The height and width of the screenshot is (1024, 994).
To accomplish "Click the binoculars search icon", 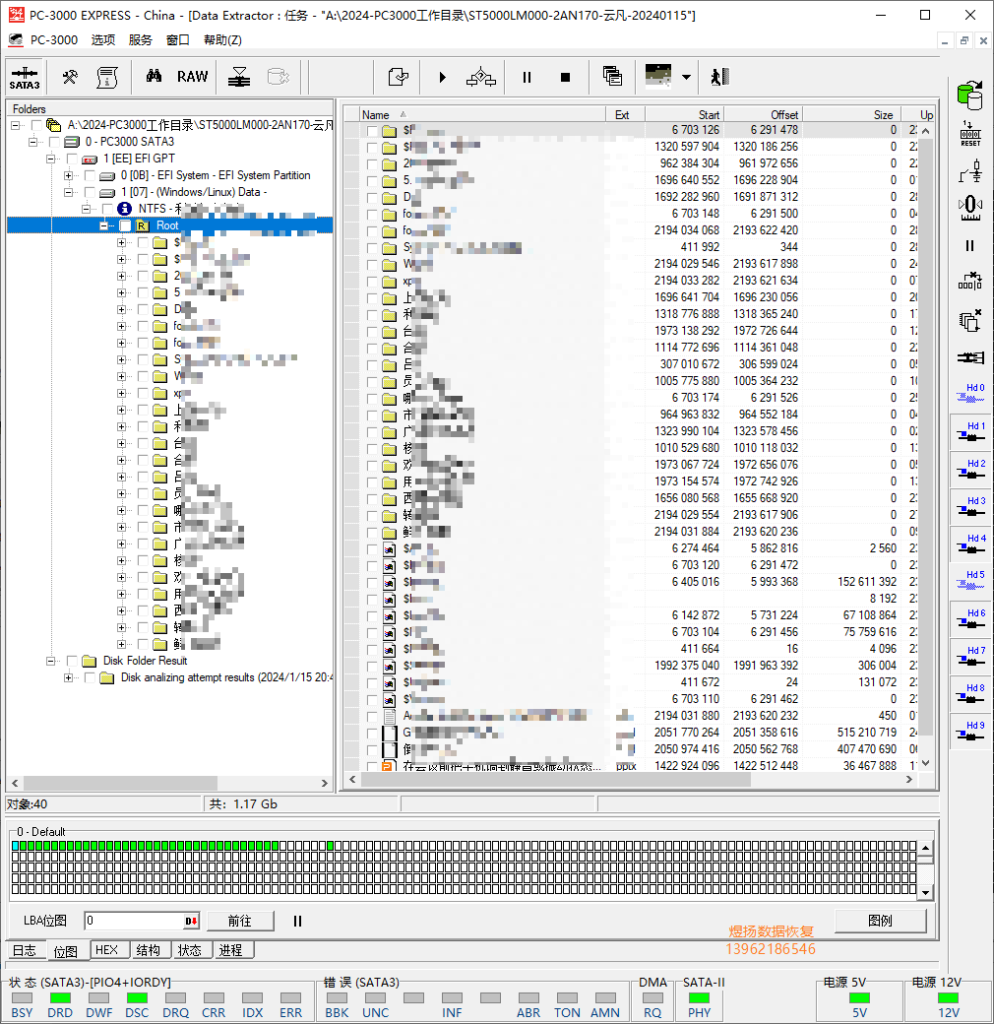I will tap(153, 76).
